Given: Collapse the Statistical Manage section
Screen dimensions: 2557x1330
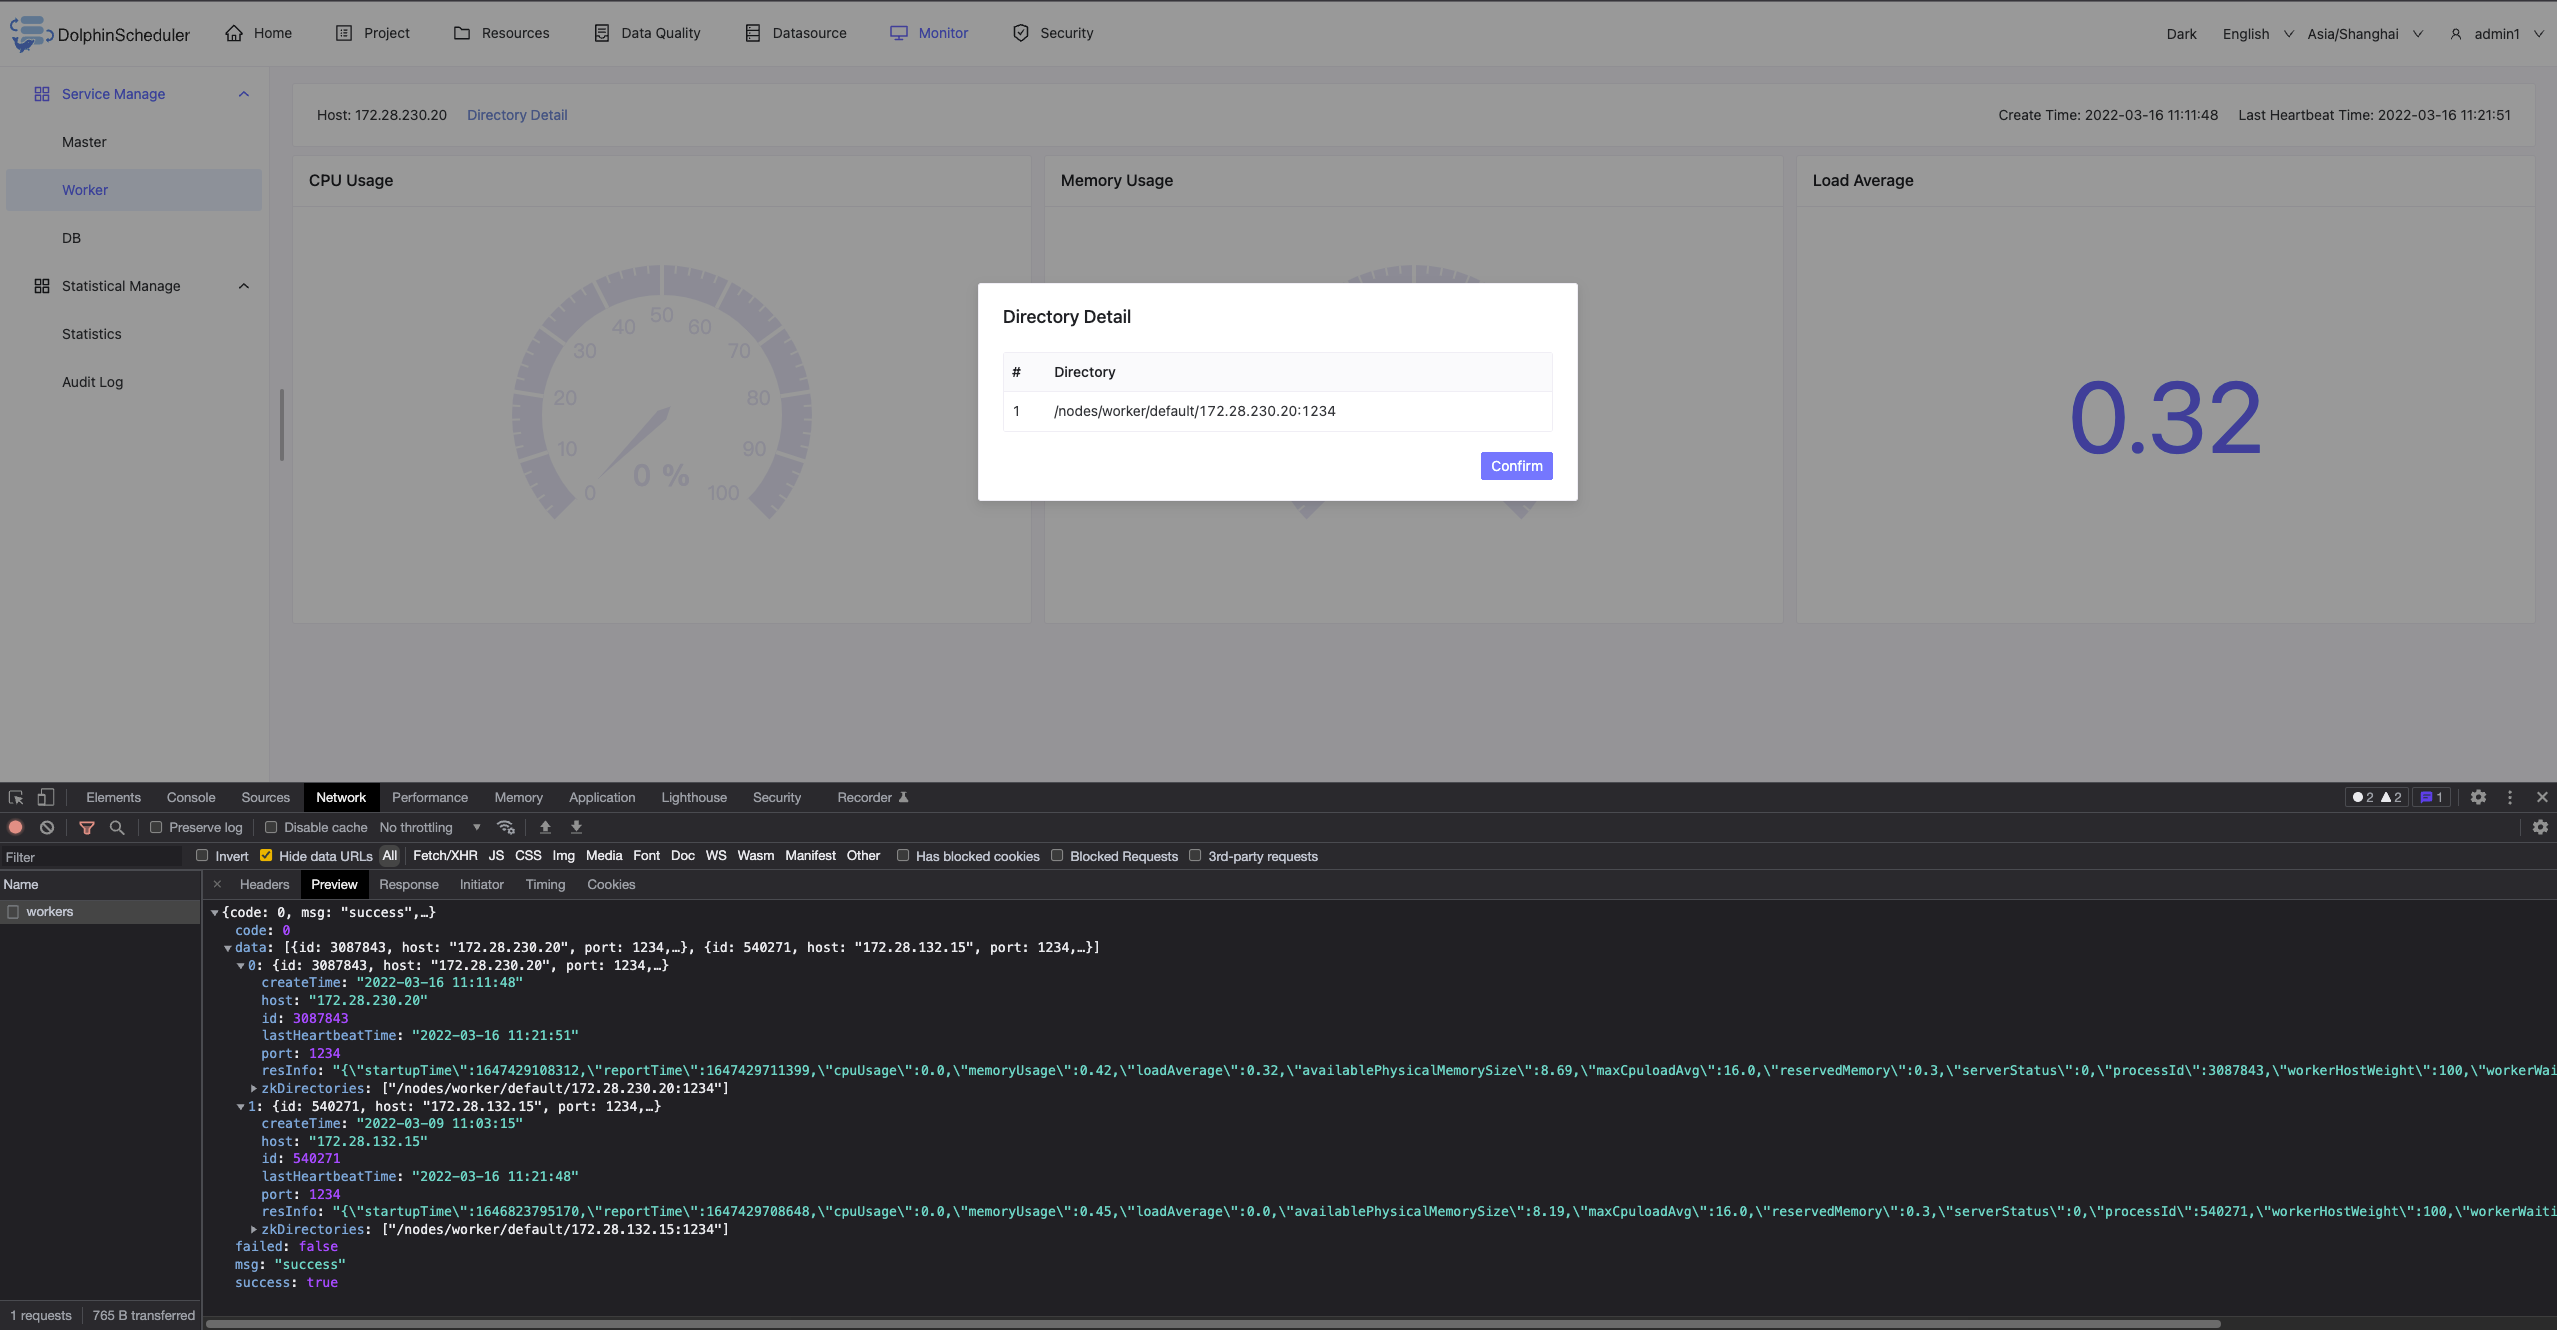Looking at the screenshot, I should point(244,286).
